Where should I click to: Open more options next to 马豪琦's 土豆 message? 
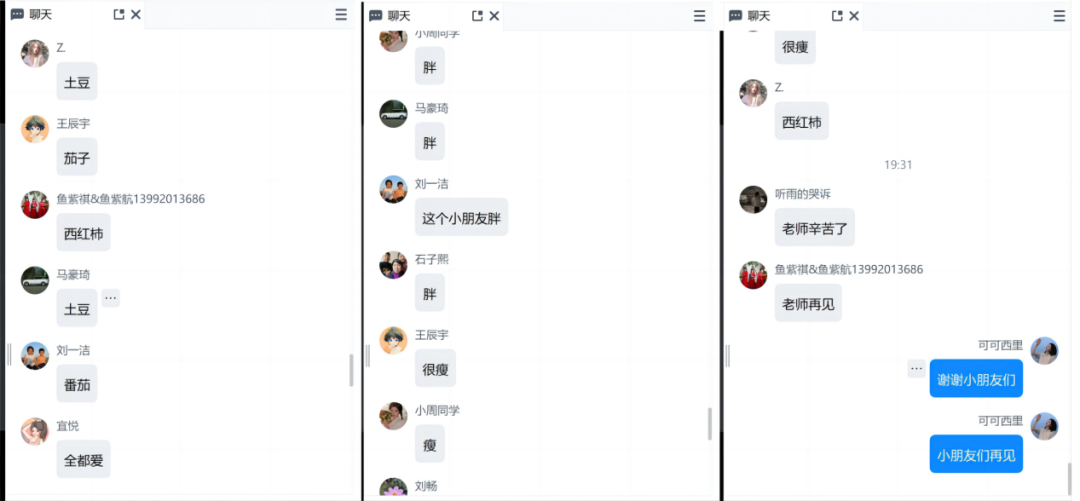(110, 298)
